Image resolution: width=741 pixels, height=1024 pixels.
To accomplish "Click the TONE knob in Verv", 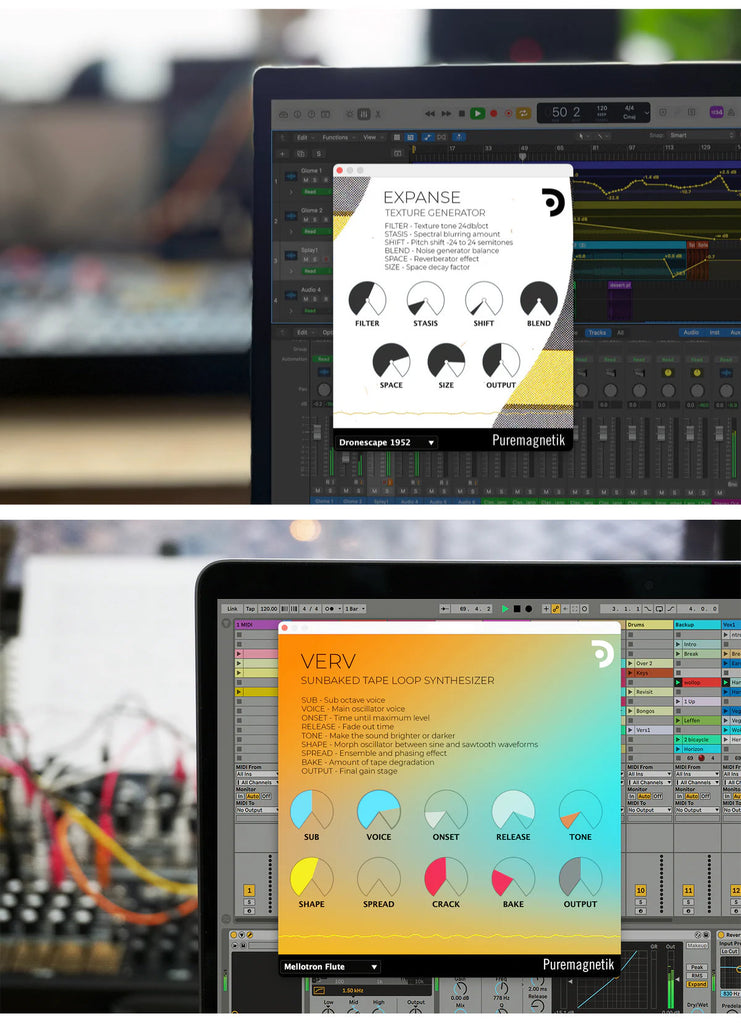I will 580,811.
